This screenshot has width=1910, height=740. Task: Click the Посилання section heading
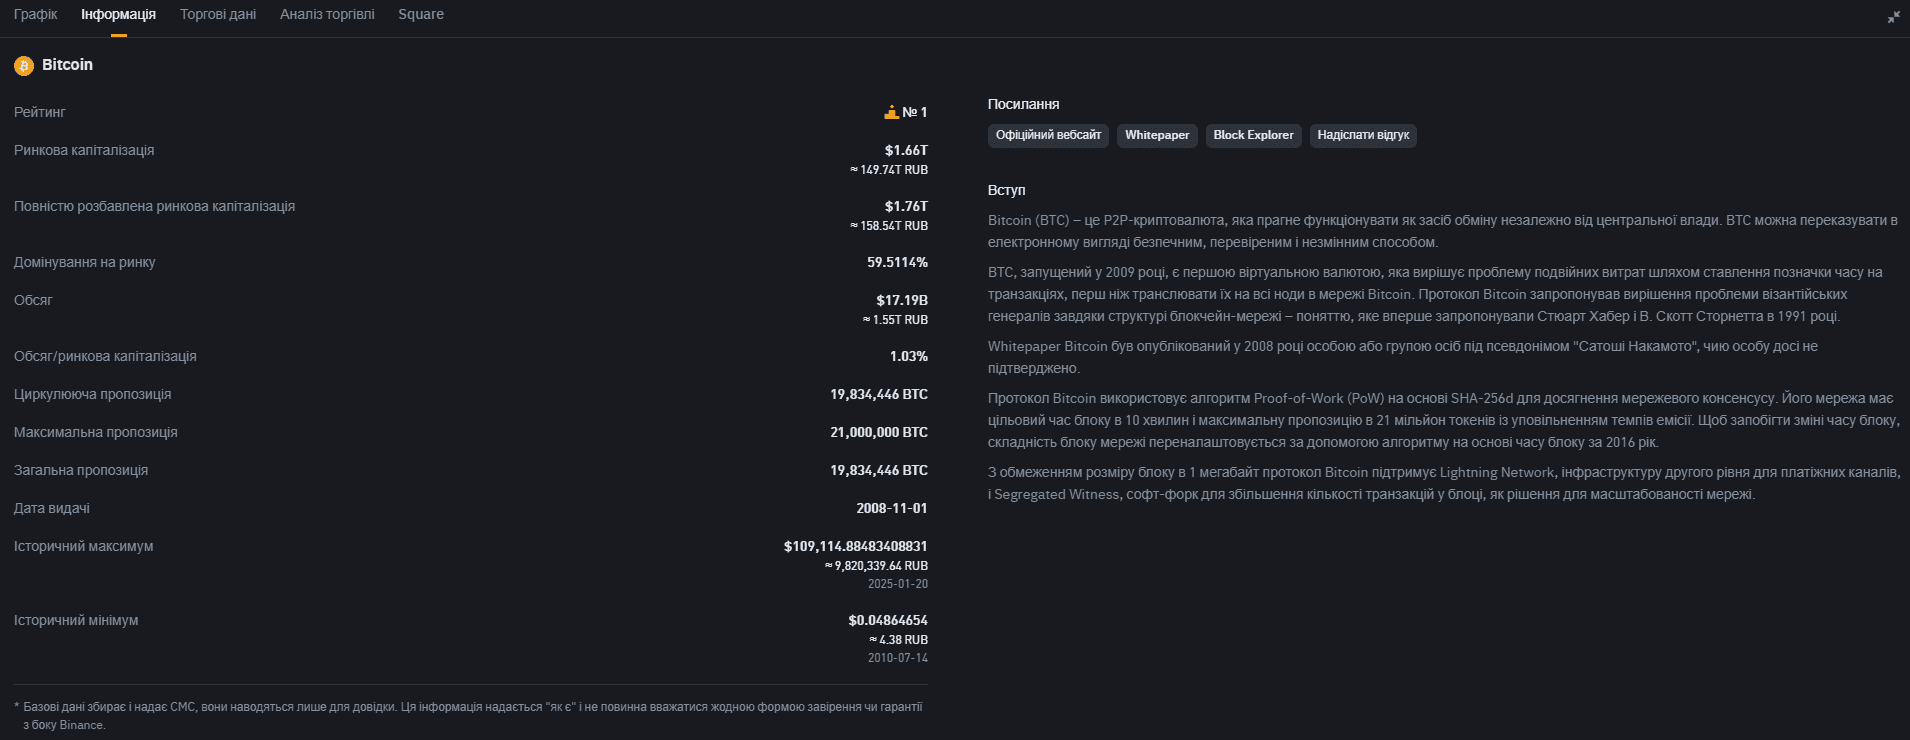tap(1023, 104)
